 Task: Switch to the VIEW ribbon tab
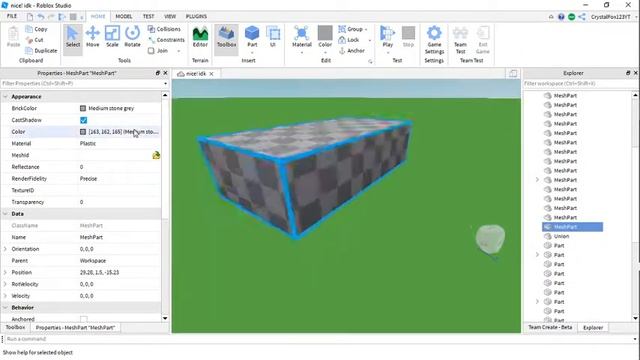click(170, 16)
